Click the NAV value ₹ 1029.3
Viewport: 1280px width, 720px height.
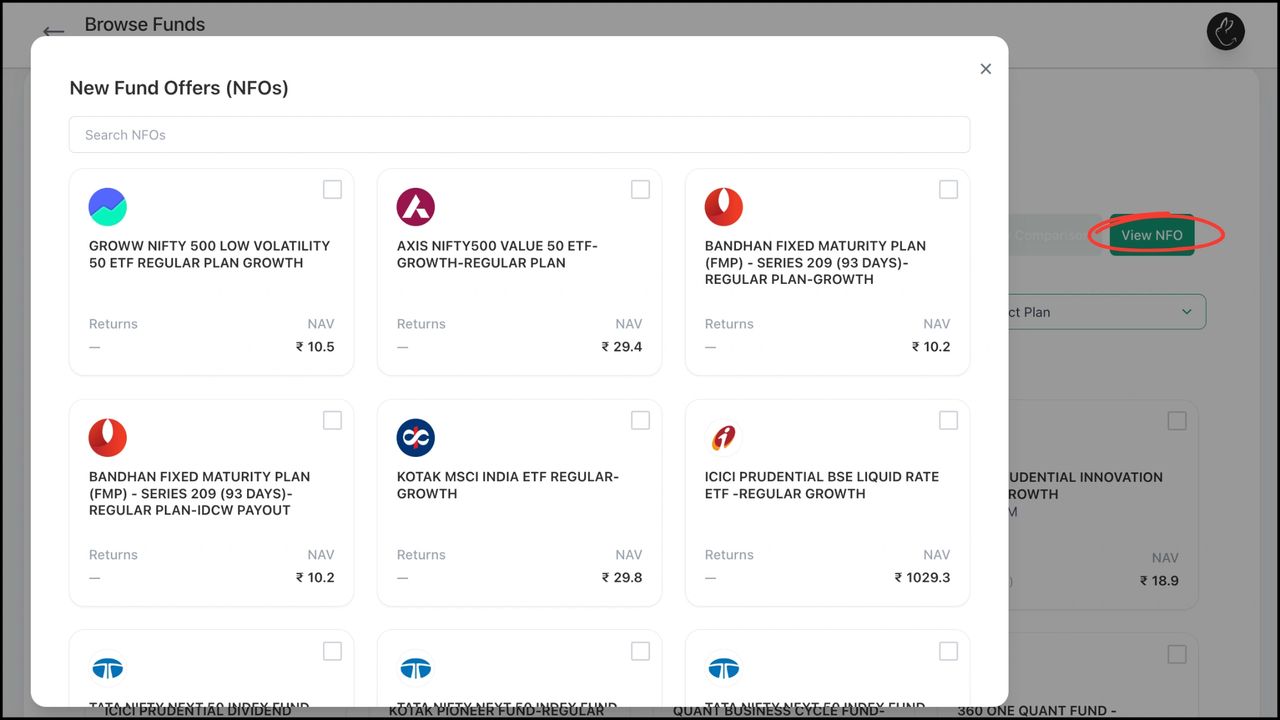[x=923, y=578]
